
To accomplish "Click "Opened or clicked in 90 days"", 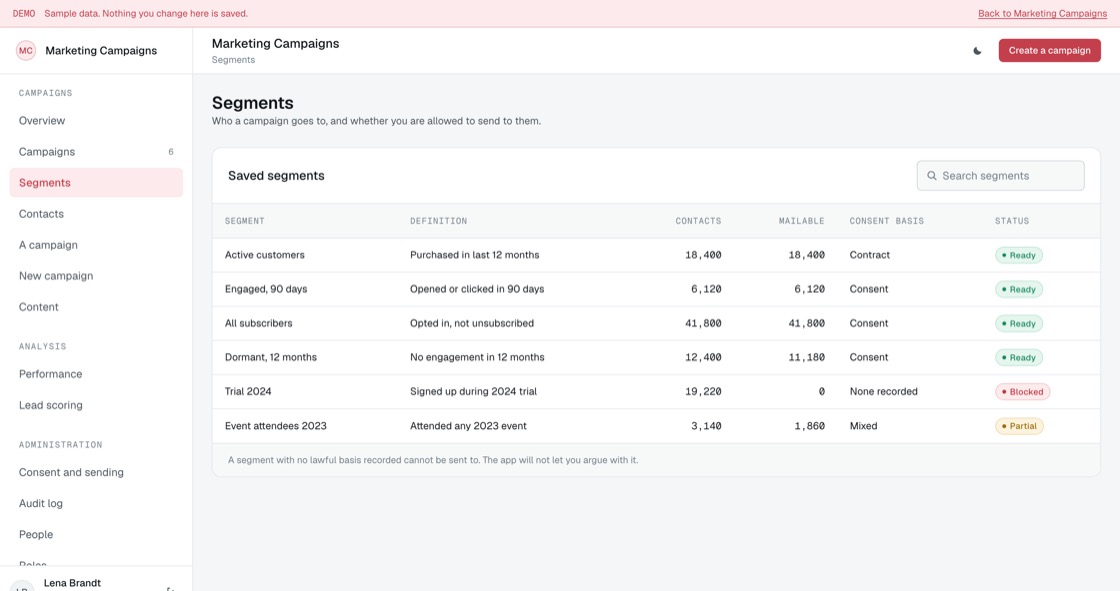I will pyautogui.click(x=477, y=289).
